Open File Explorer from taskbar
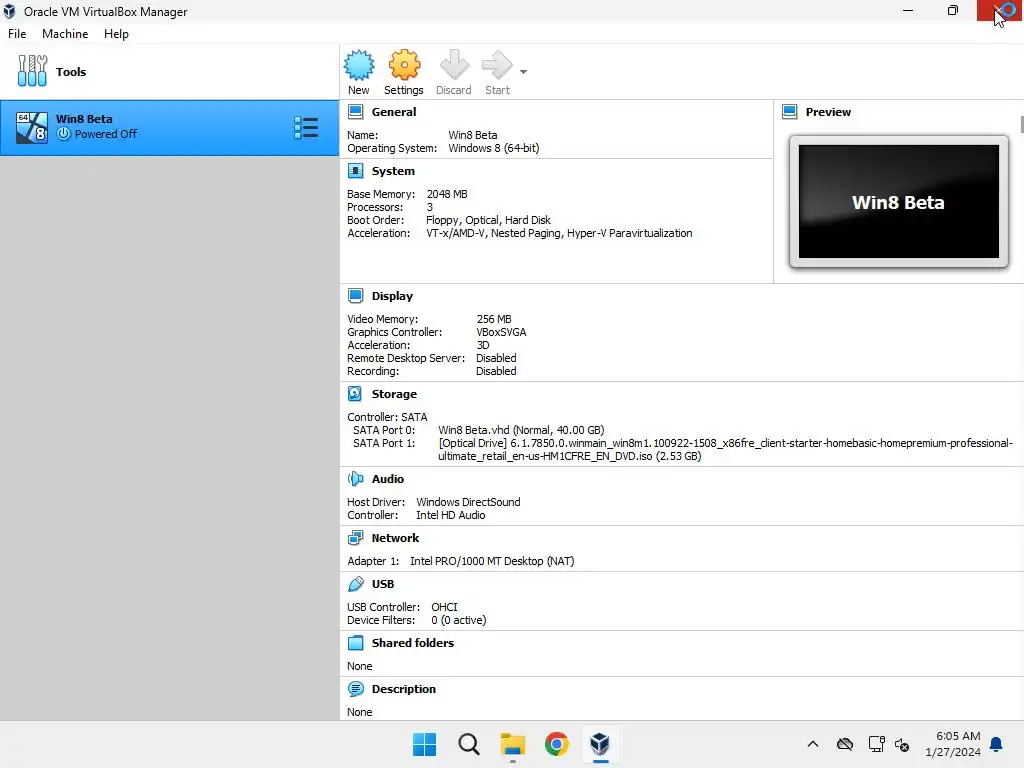 click(x=513, y=744)
